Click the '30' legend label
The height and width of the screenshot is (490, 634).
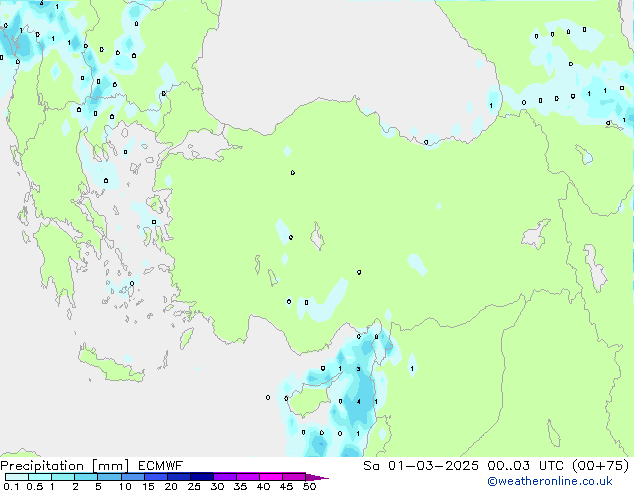[217, 486]
